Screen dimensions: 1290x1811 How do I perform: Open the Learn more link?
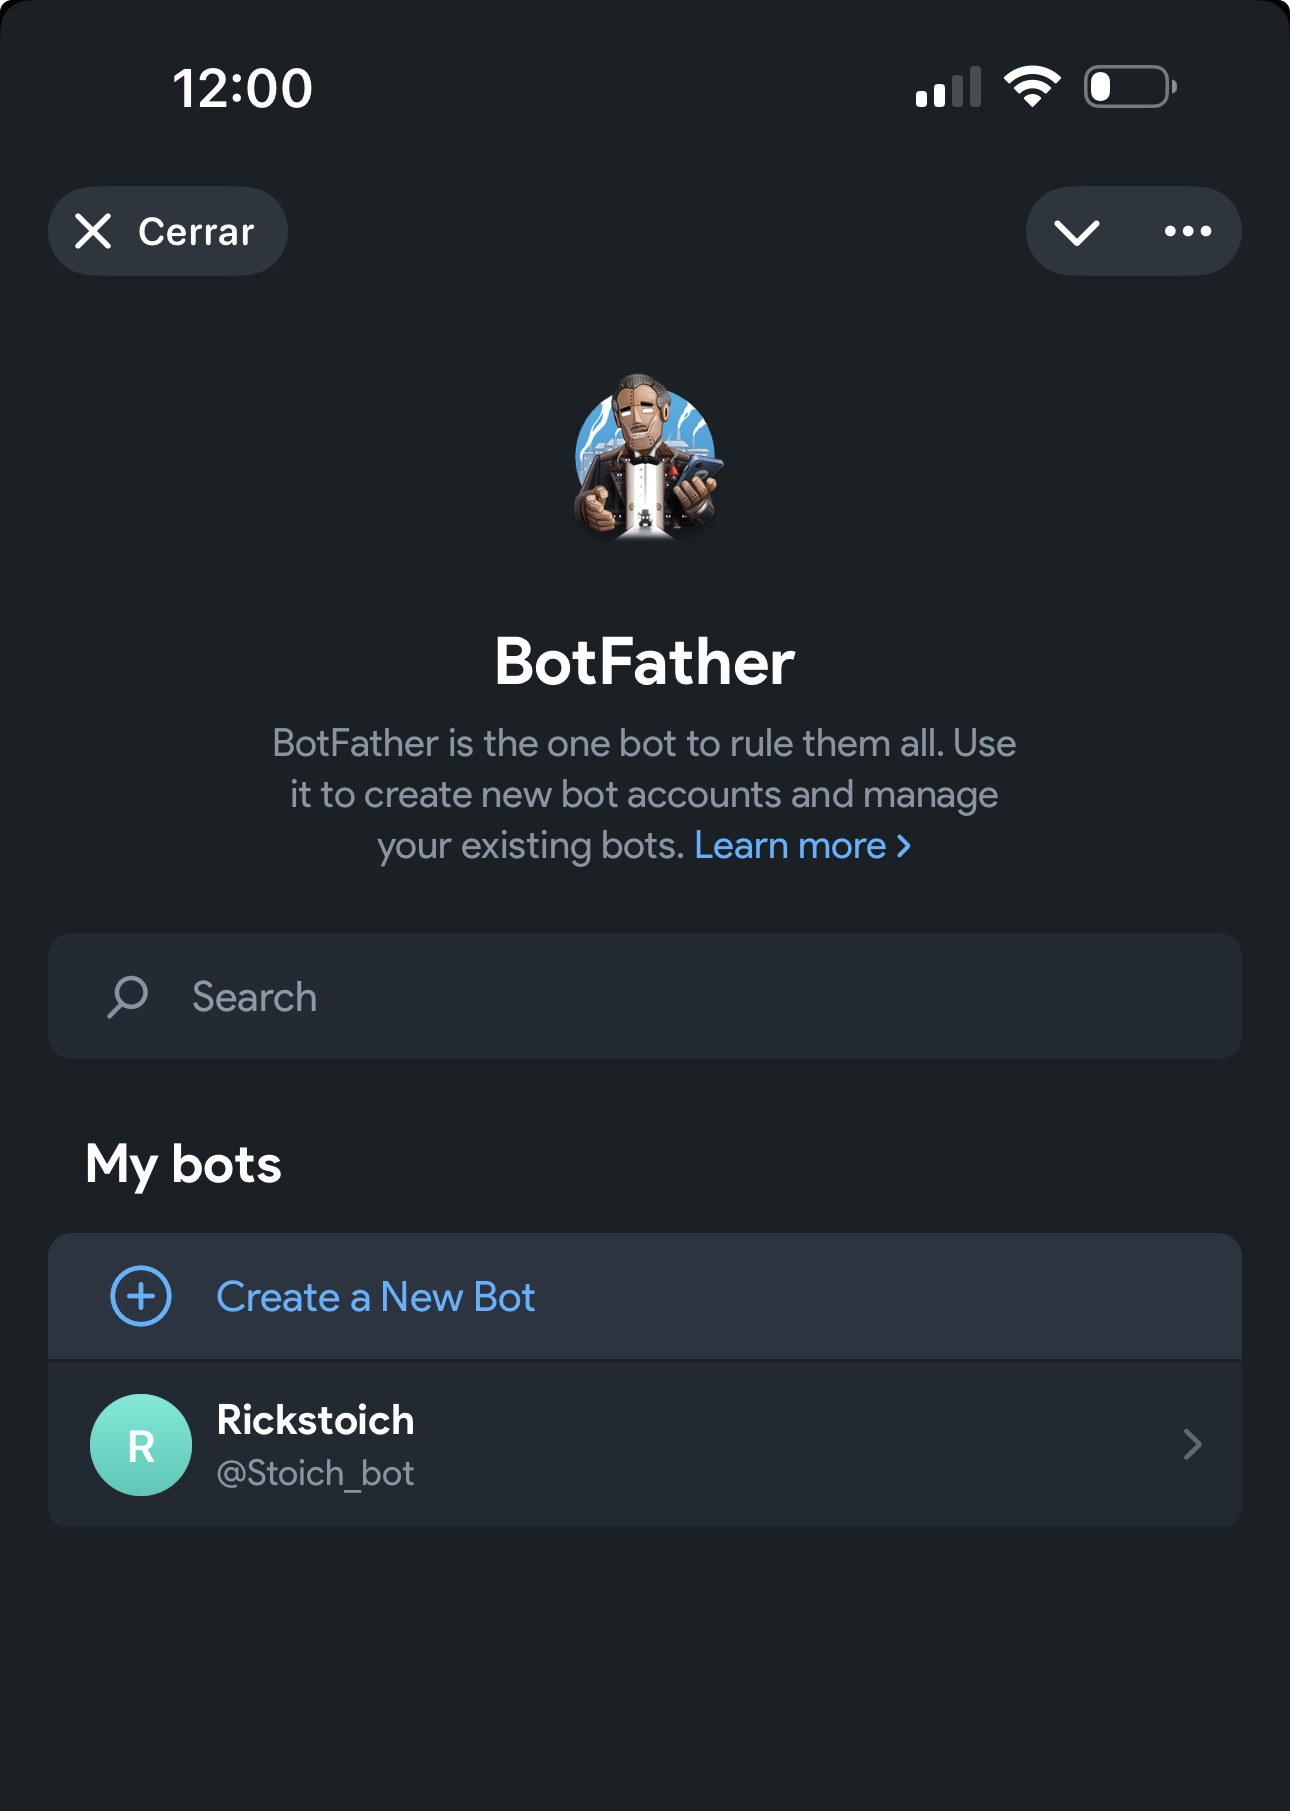click(x=790, y=846)
